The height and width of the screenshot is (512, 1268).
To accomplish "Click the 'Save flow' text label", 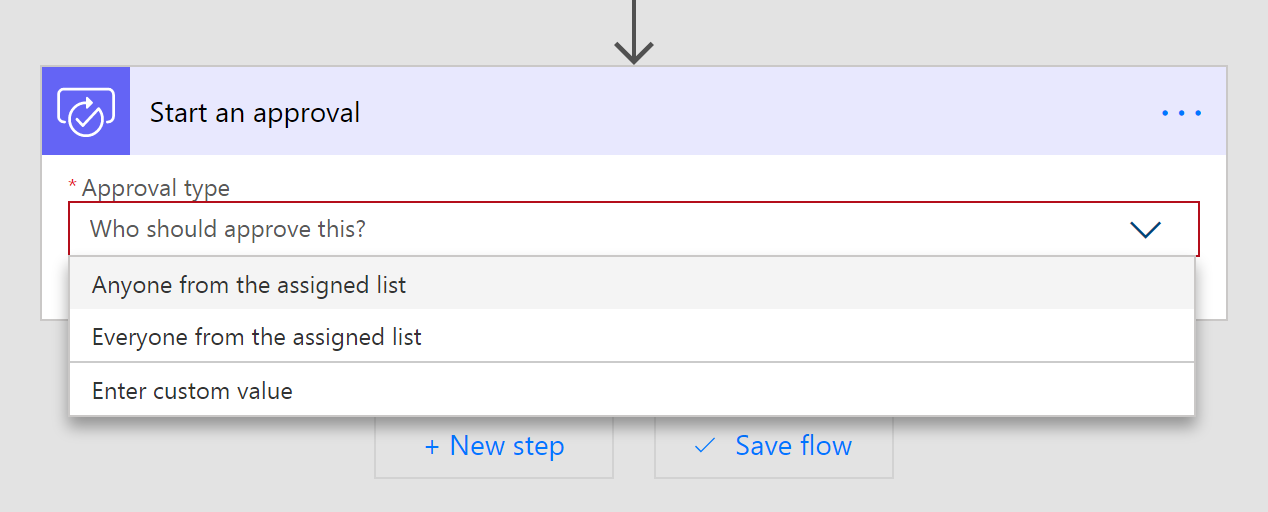I will pyautogui.click(x=793, y=446).
